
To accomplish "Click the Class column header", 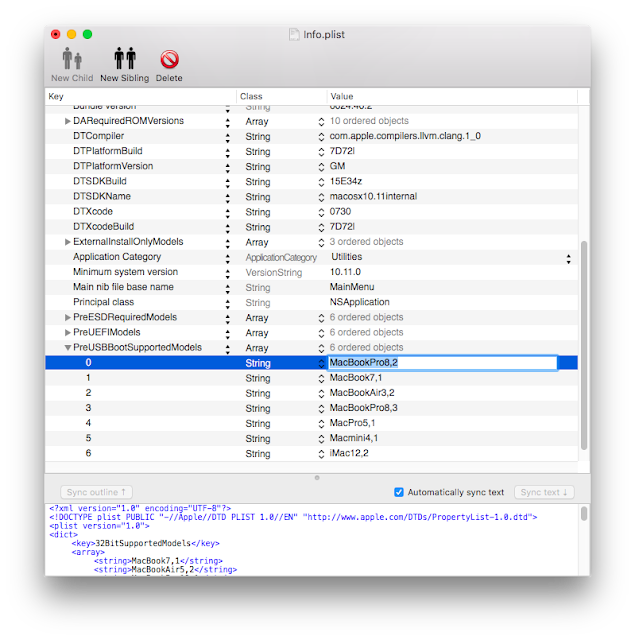I will 282,97.
